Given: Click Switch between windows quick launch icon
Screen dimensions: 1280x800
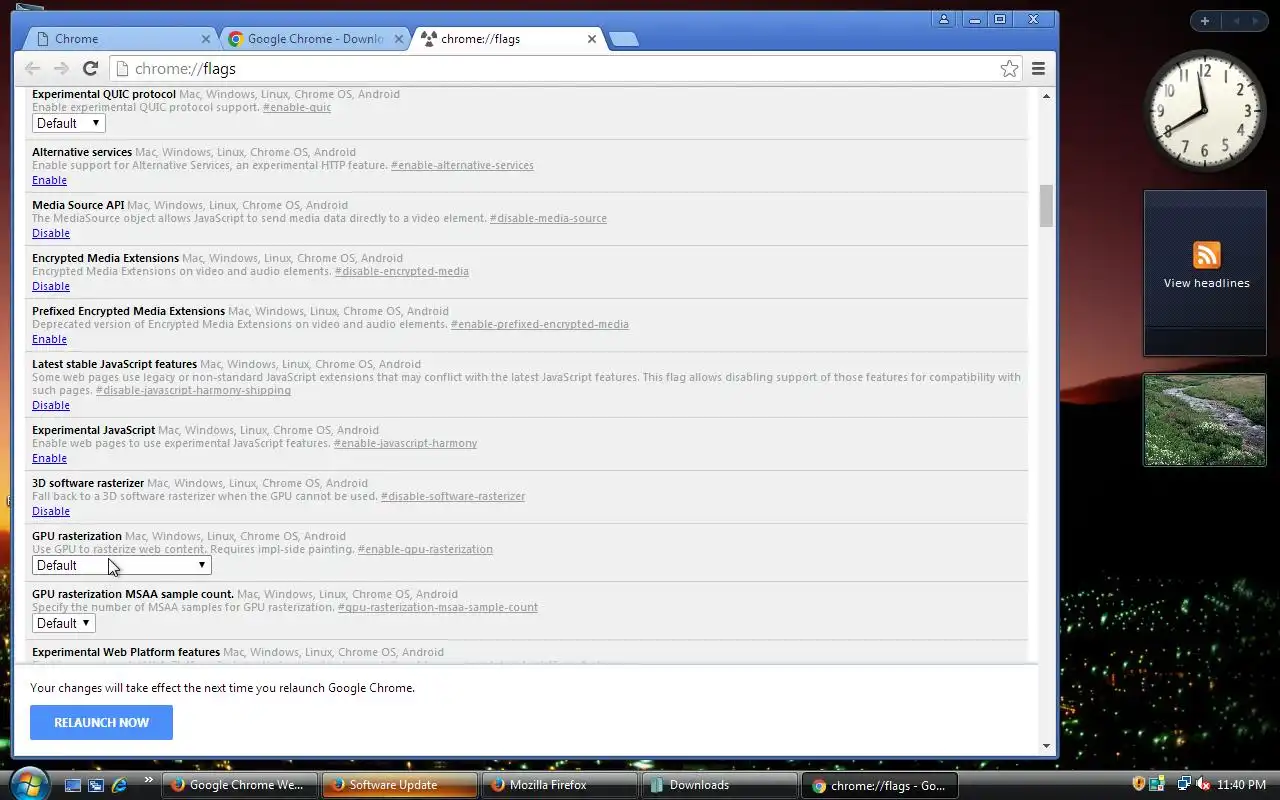Looking at the screenshot, I should pos(96,785).
